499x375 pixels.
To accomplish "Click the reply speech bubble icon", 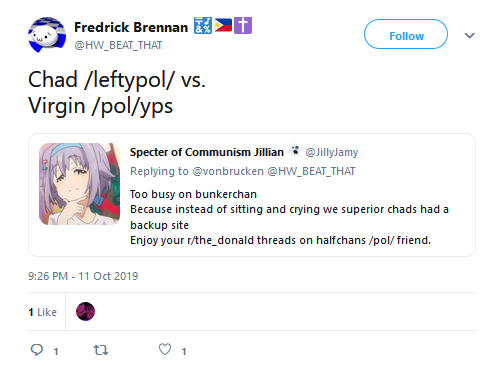I will click(37, 350).
